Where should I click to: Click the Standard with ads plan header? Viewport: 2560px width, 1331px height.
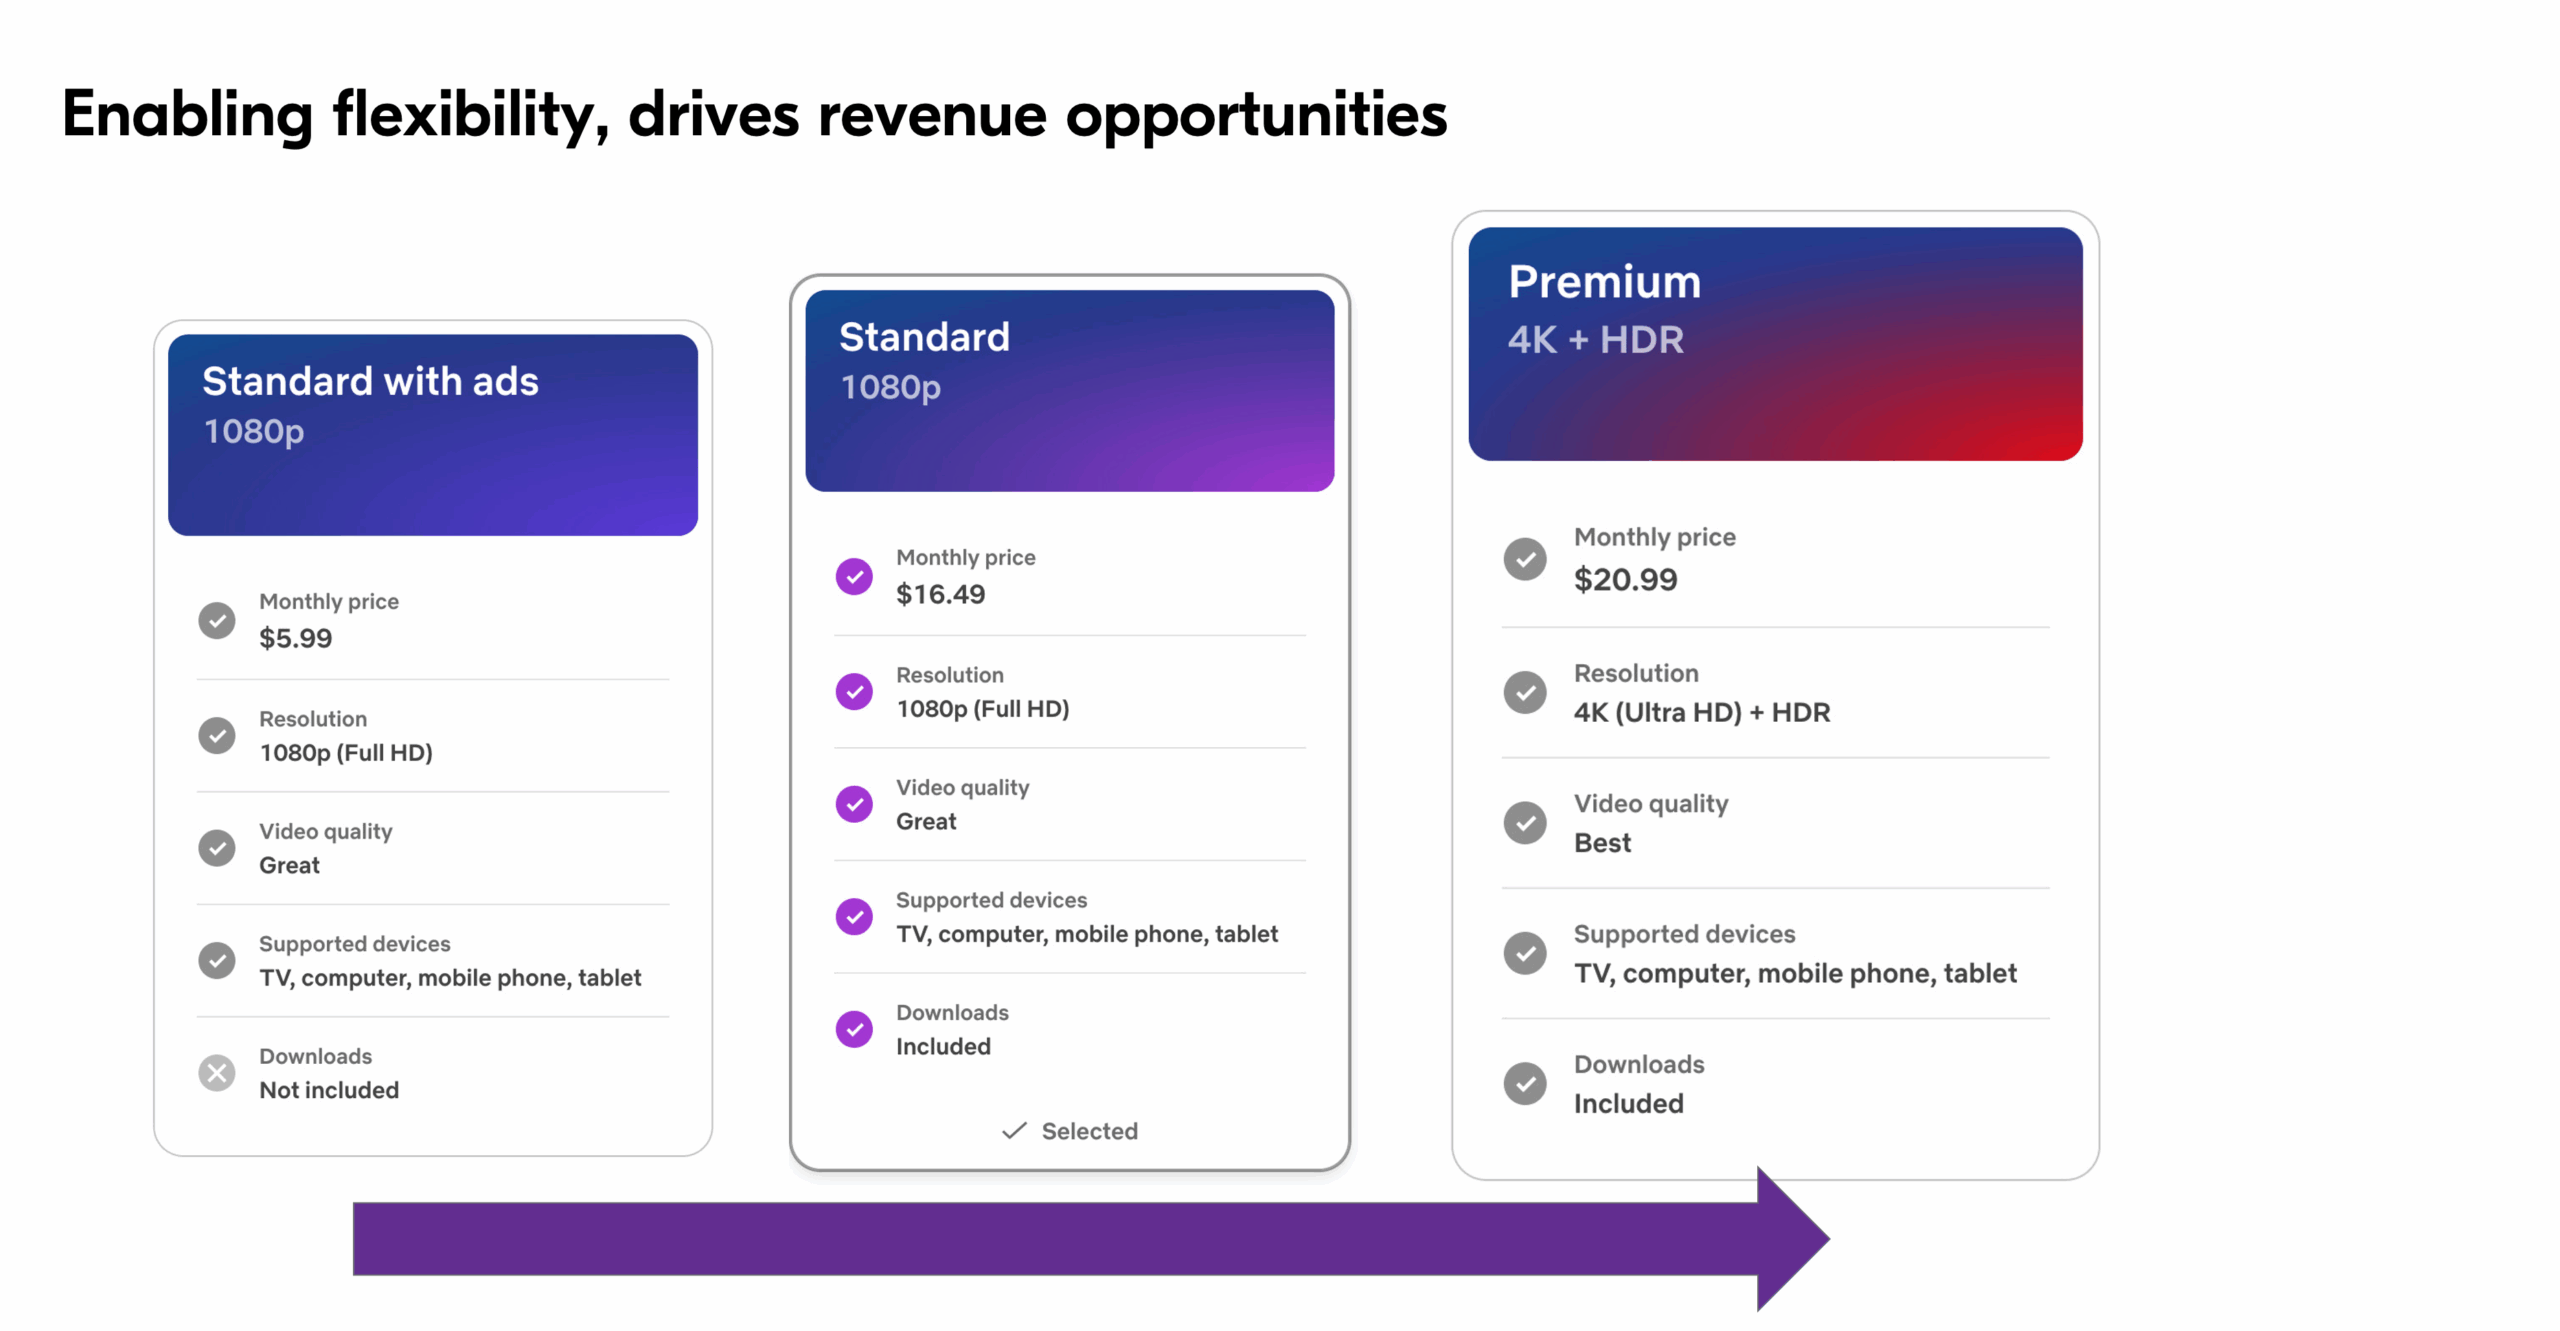[432, 434]
